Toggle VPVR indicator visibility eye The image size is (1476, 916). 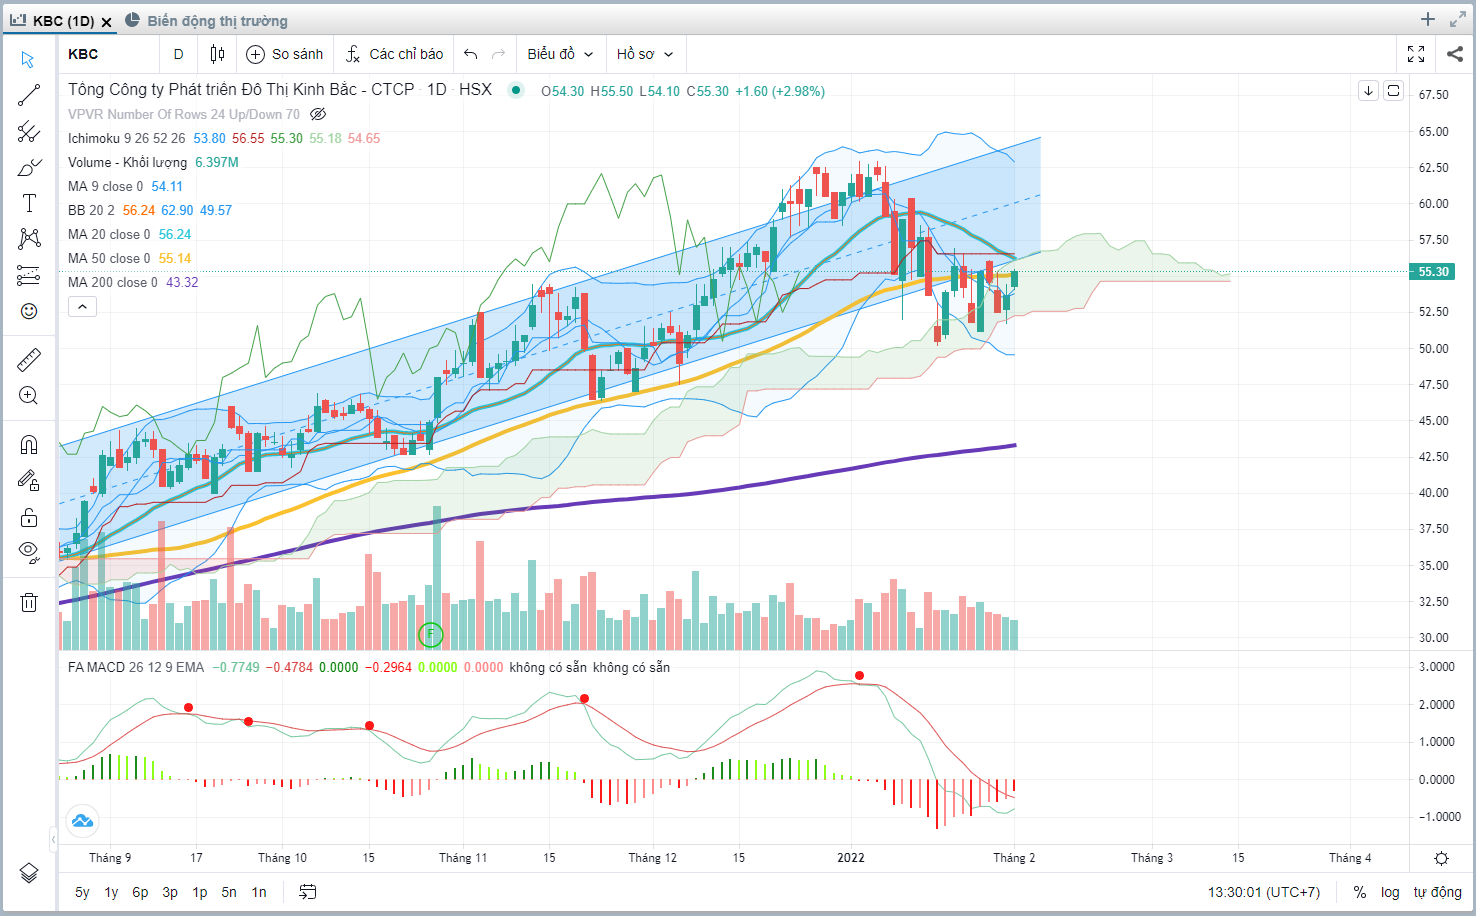point(318,114)
